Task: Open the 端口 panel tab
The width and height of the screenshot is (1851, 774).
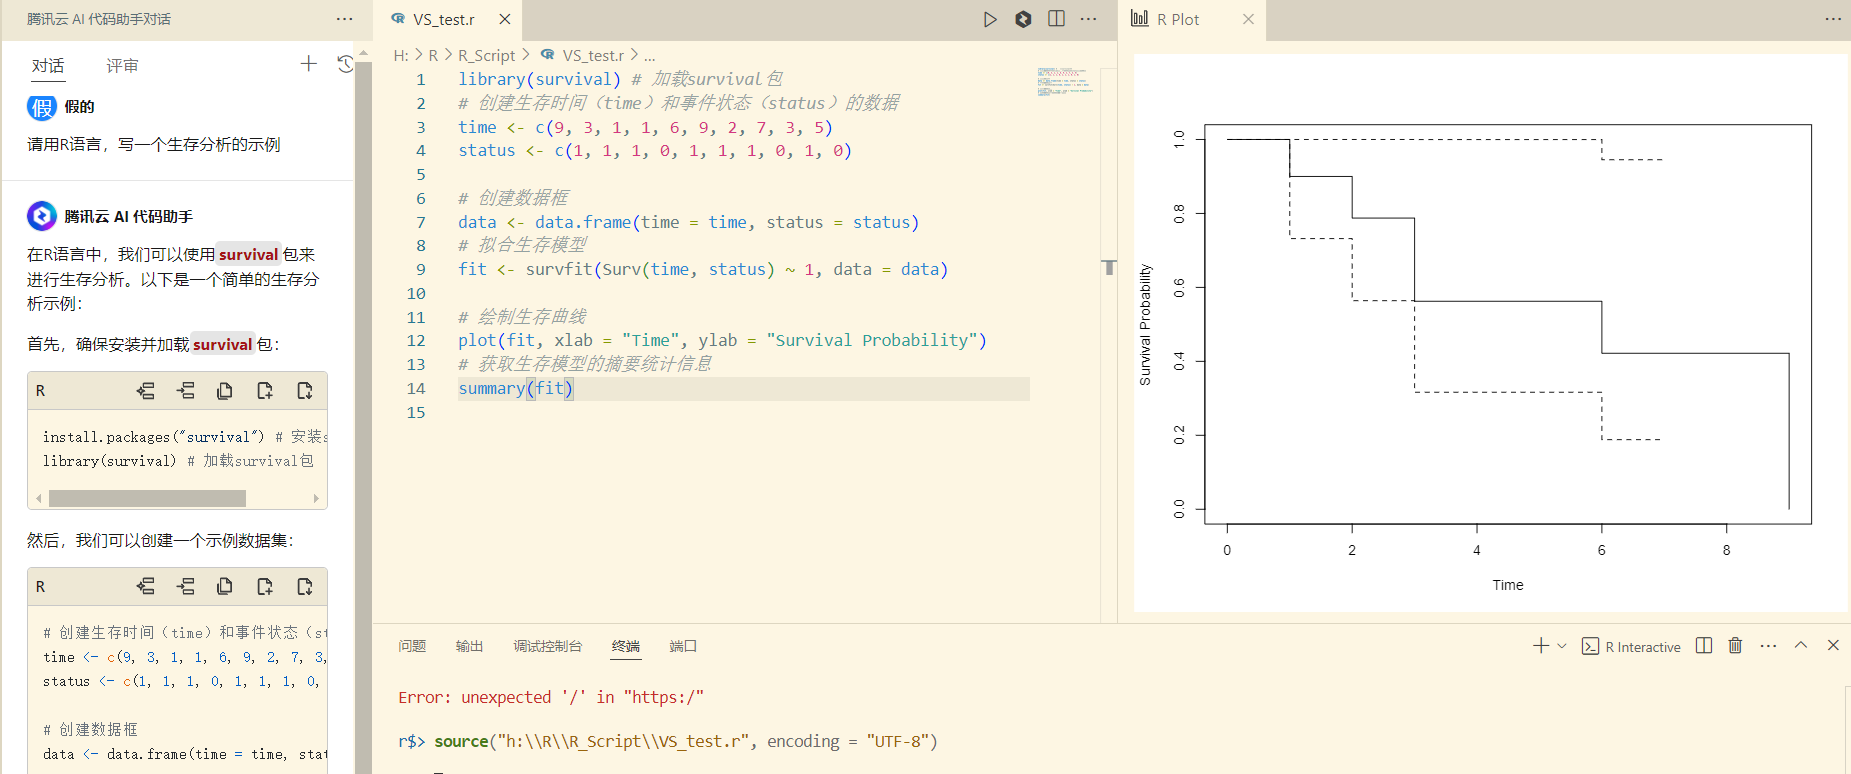Action: tap(683, 646)
